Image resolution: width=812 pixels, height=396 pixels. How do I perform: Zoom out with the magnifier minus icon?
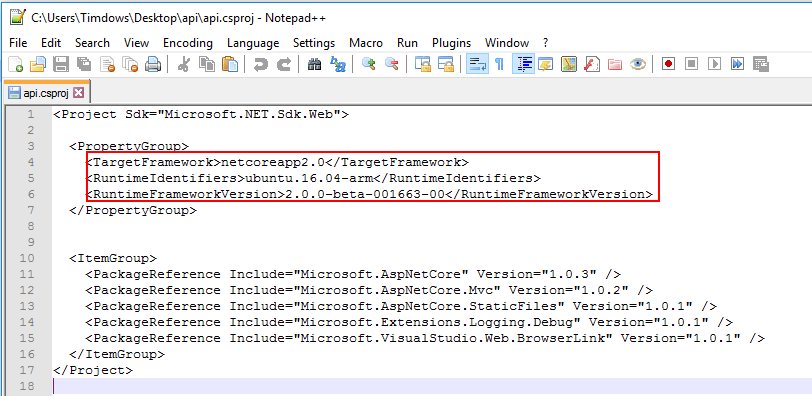click(x=392, y=64)
